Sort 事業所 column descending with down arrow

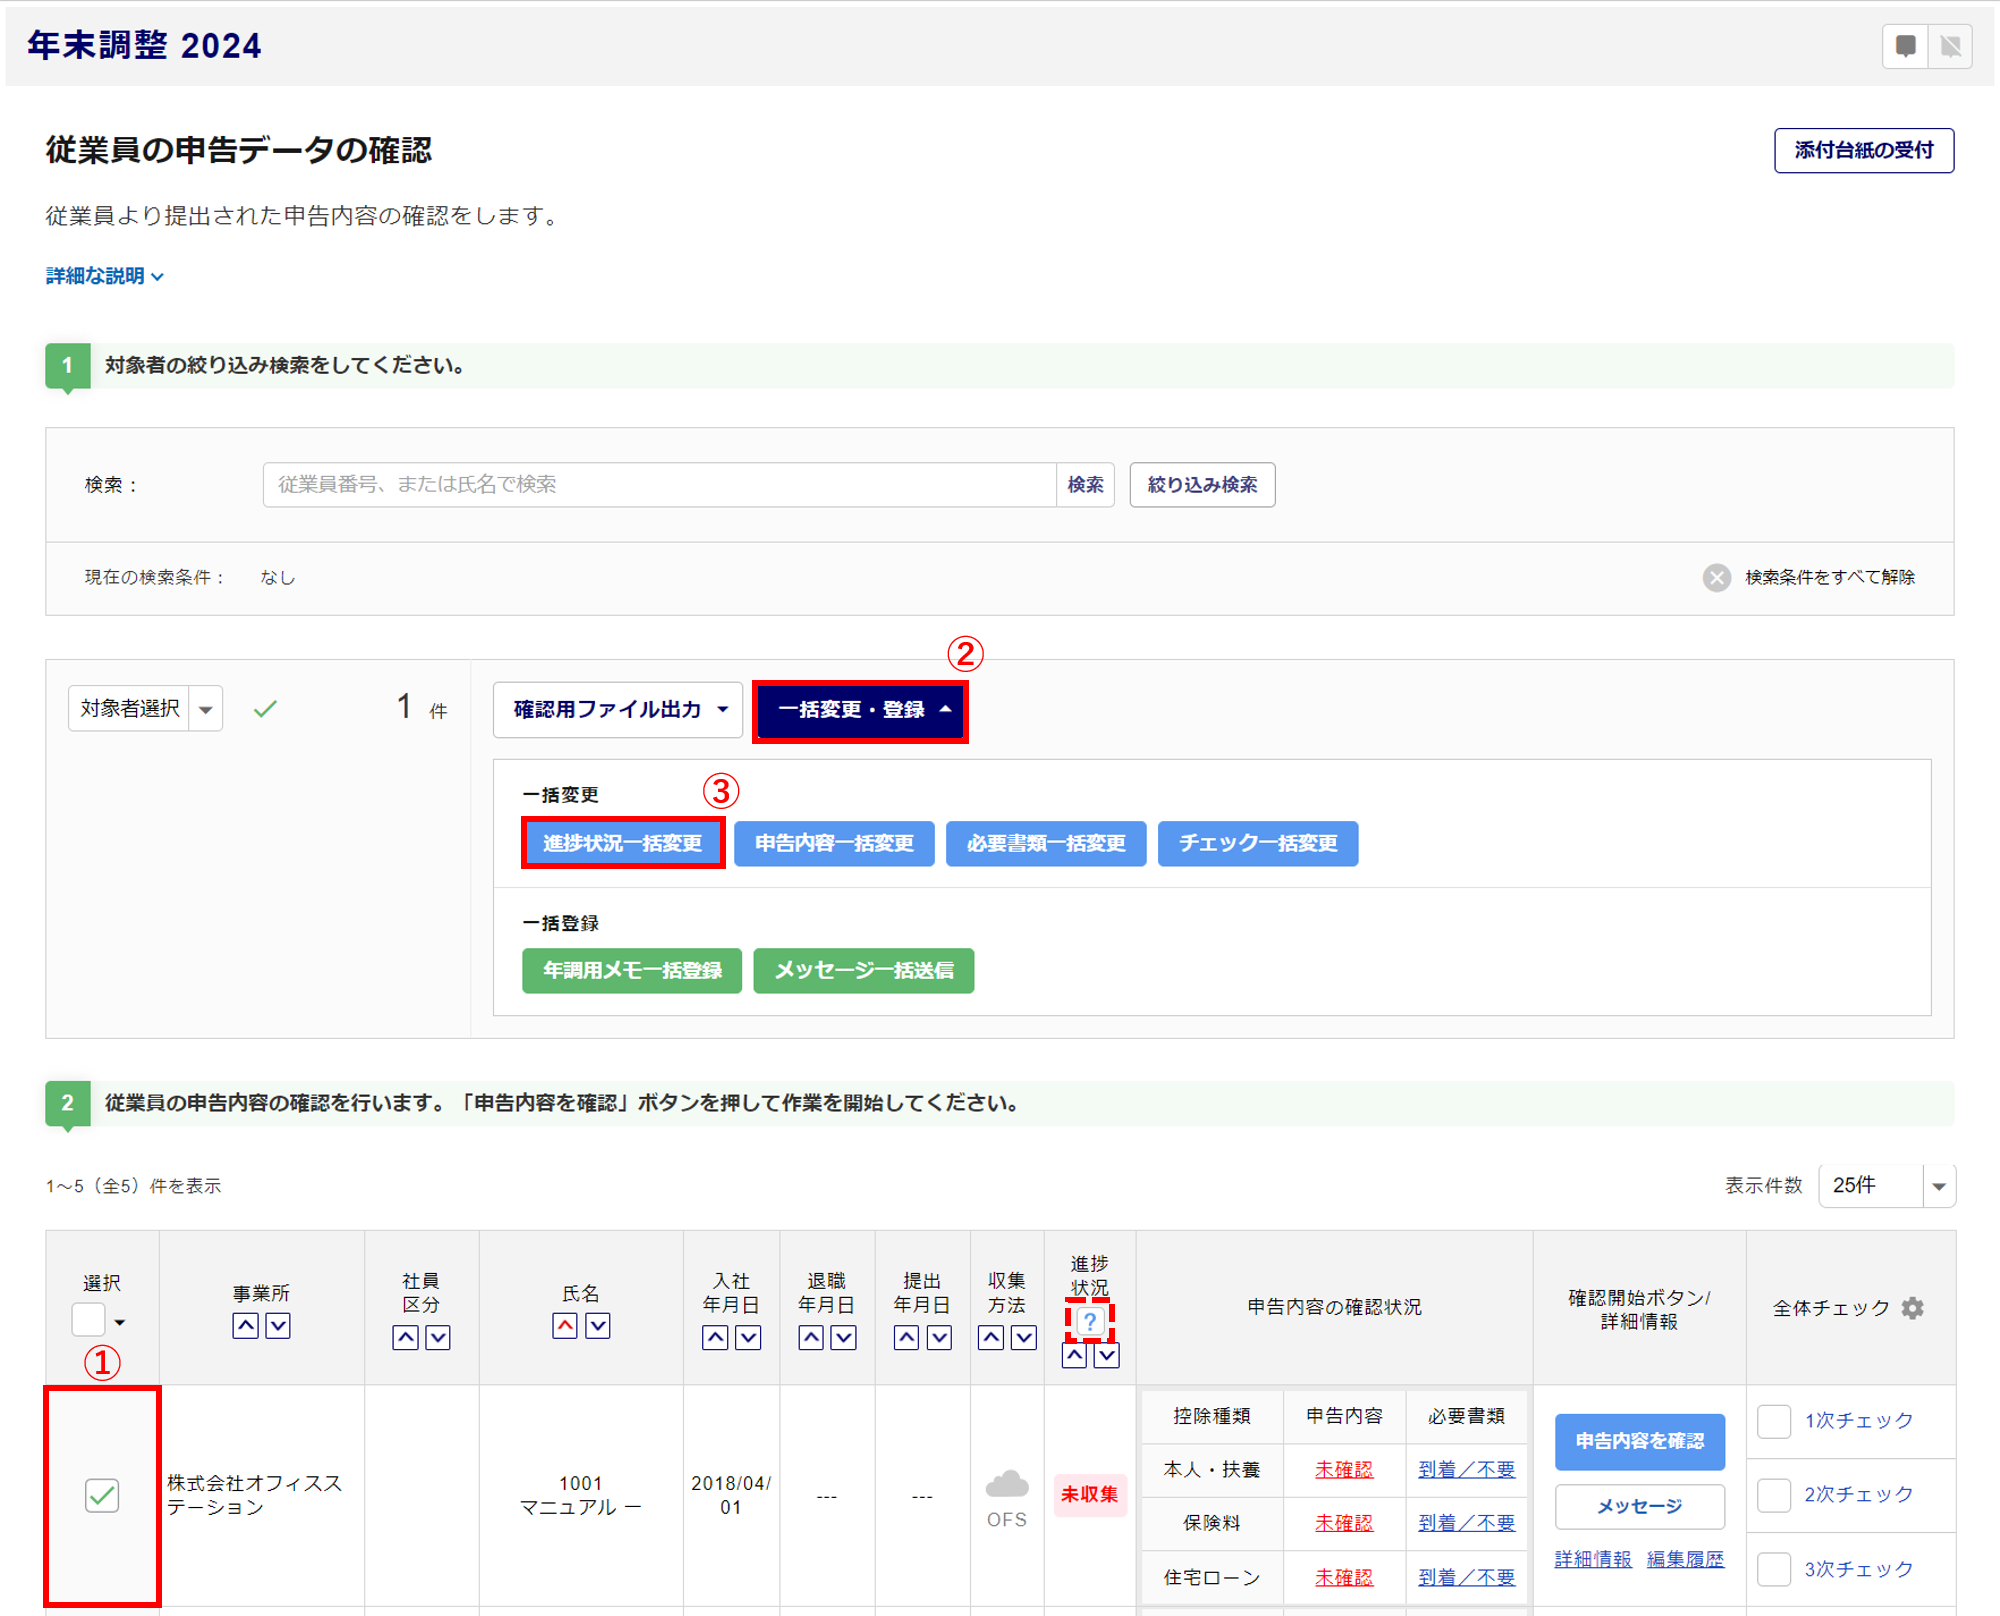pyautogui.click(x=278, y=1326)
